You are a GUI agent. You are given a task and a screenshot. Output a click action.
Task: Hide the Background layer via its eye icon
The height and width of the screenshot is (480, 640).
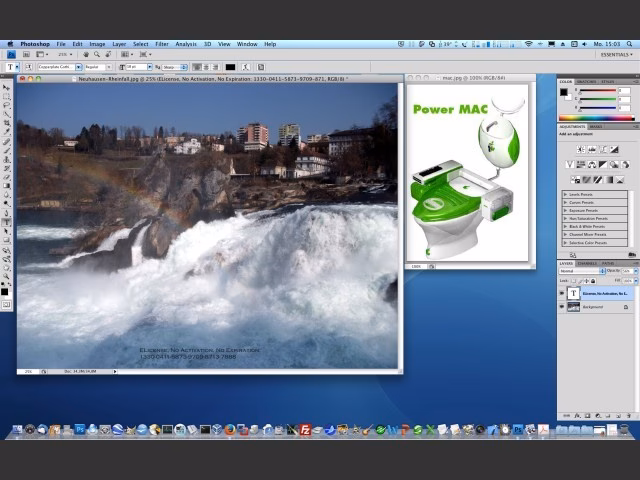(562, 307)
